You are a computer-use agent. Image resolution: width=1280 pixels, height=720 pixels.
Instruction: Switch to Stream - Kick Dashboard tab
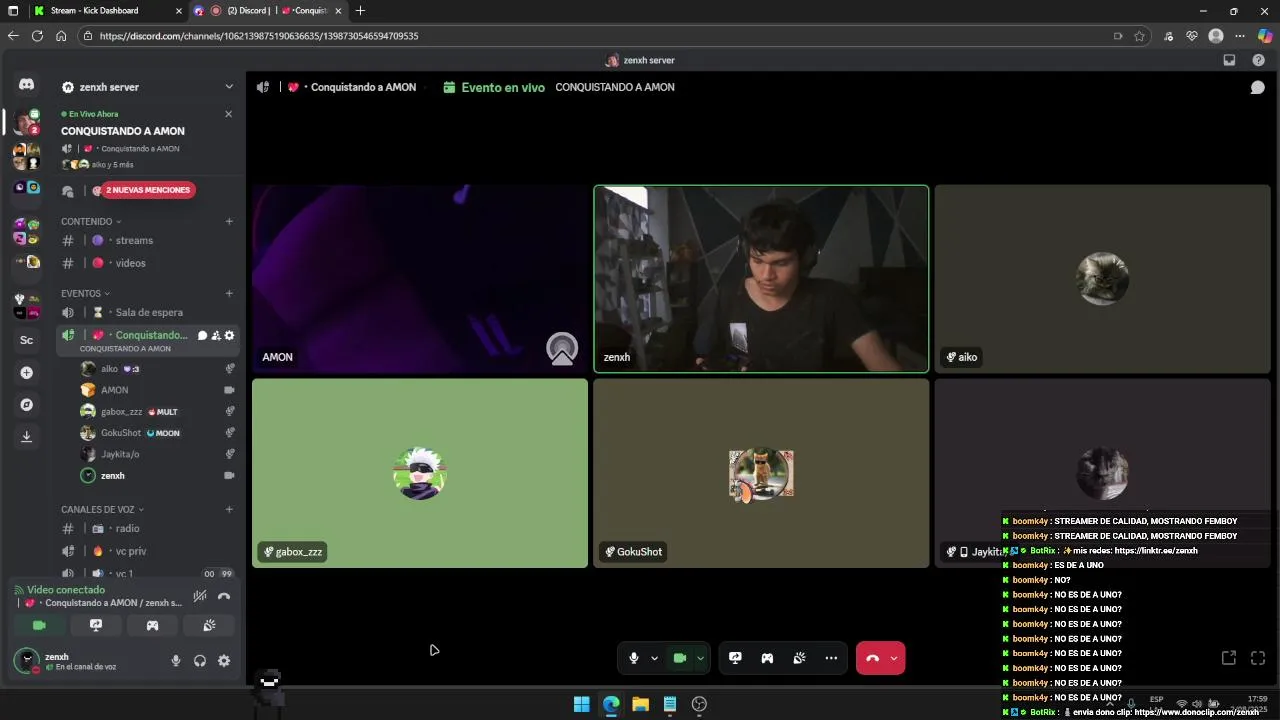[105, 11]
